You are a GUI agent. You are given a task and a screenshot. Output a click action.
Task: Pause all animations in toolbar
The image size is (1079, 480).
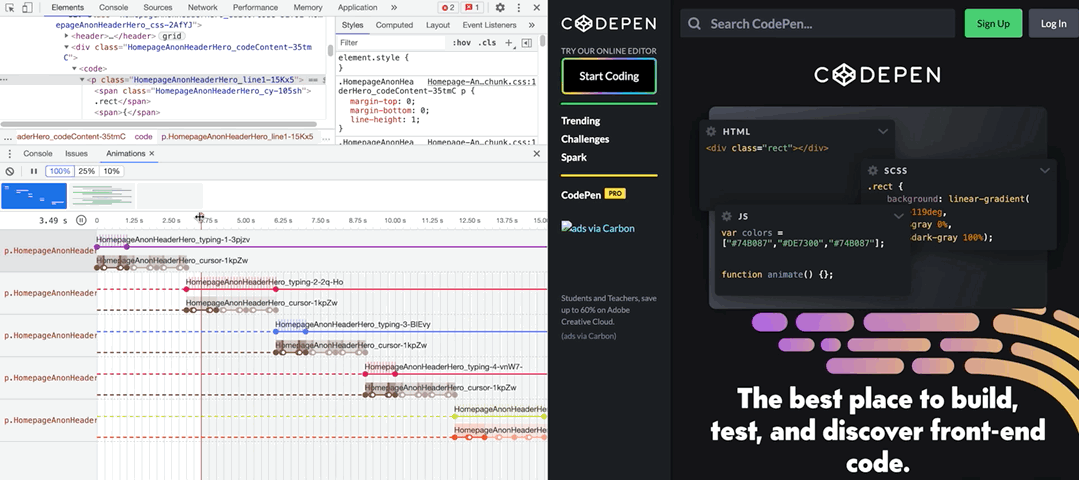(x=34, y=171)
